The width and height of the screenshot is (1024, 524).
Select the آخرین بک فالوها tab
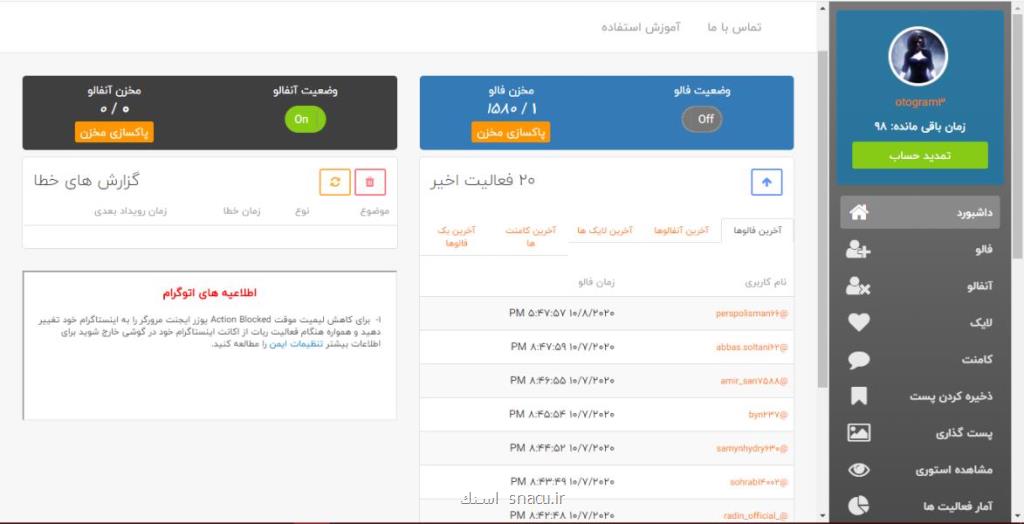pyautogui.click(x=455, y=237)
